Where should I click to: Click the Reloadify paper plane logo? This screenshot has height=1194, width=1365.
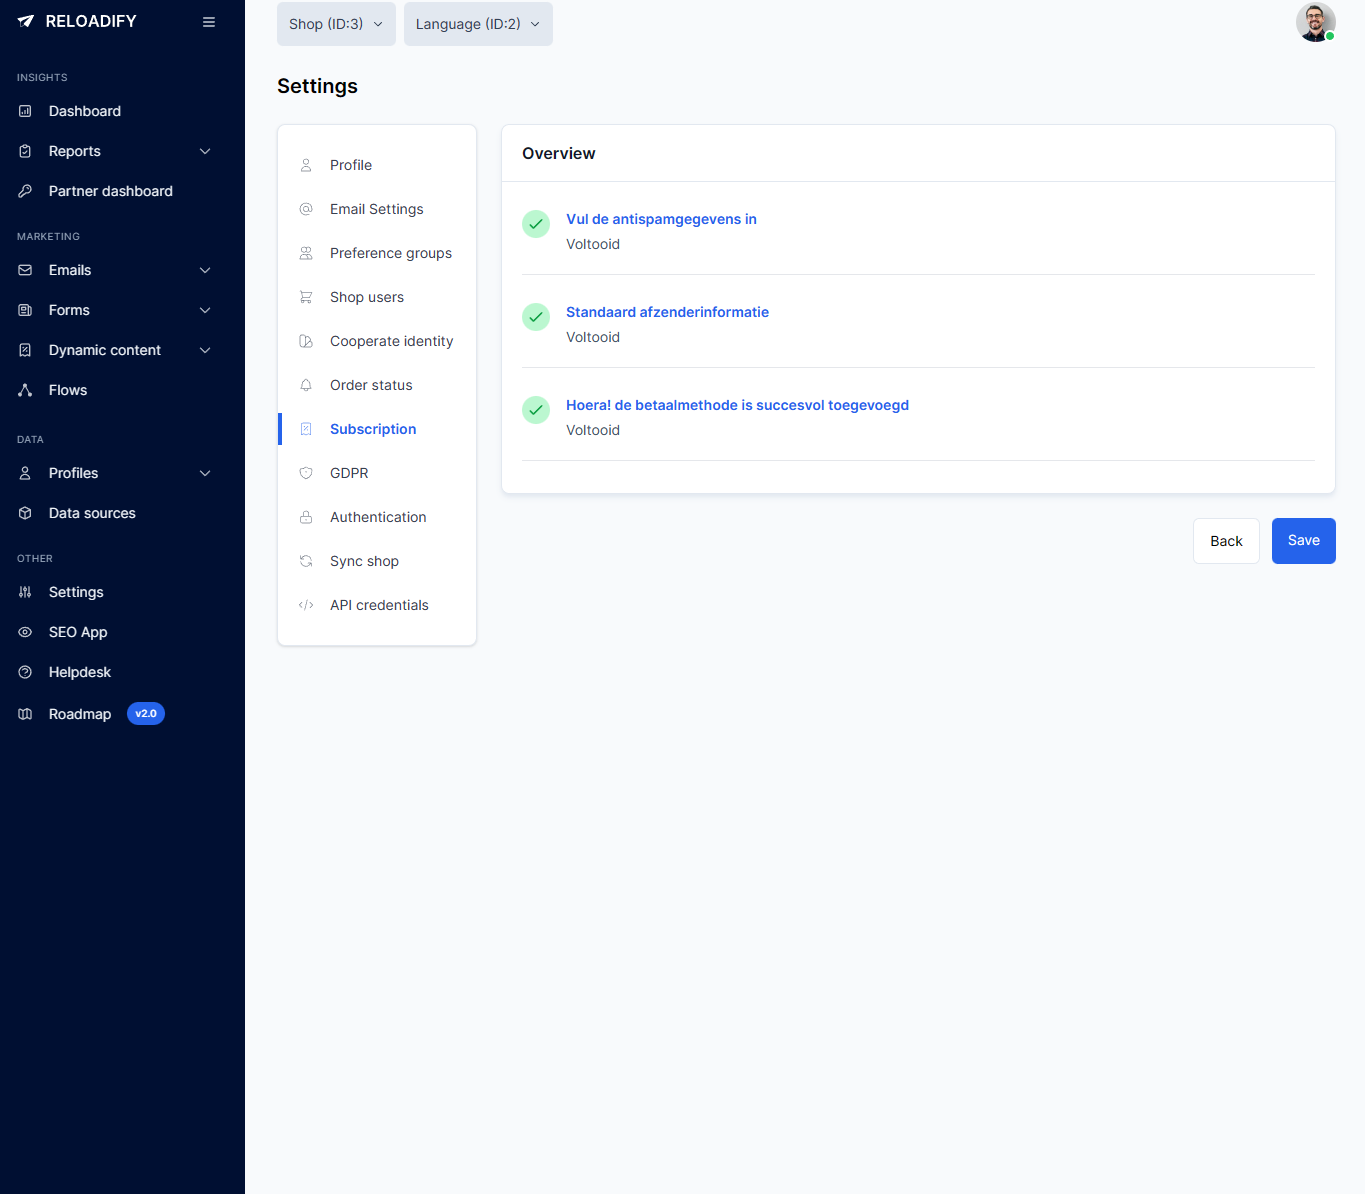(x=25, y=20)
